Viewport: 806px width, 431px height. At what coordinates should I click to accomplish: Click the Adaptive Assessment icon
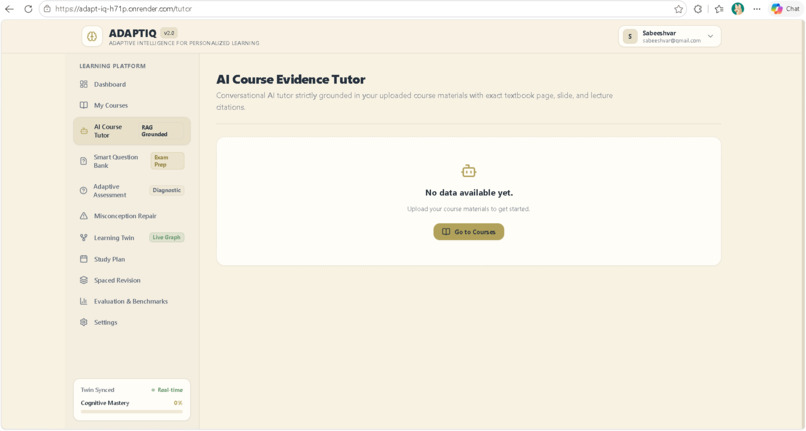(x=84, y=190)
